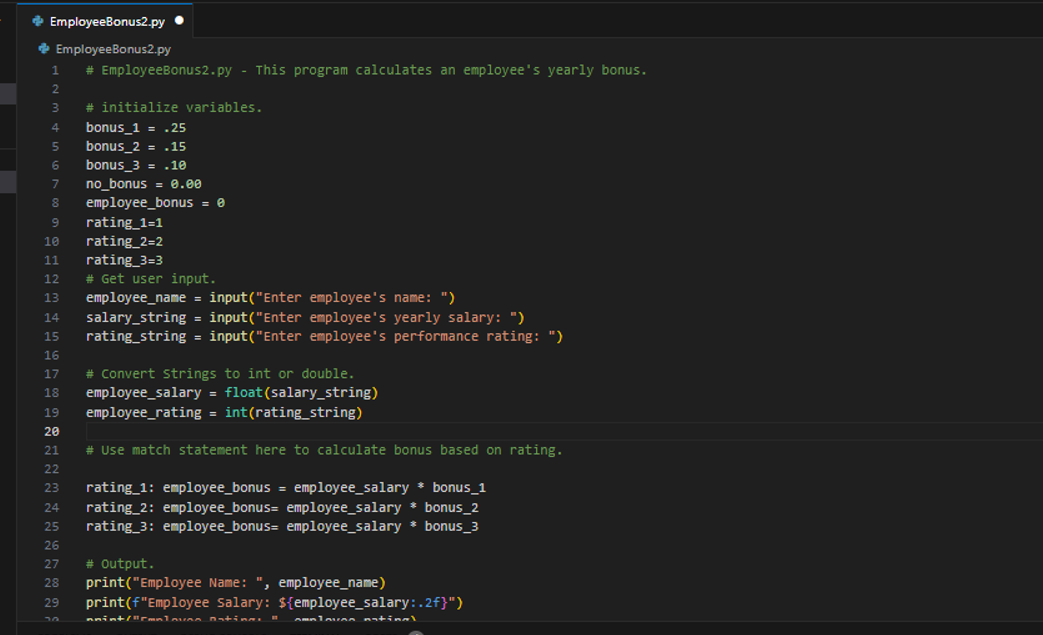
Task: Click the salary_string input statement
Action: pyautogui.click(x=305, y=317)
